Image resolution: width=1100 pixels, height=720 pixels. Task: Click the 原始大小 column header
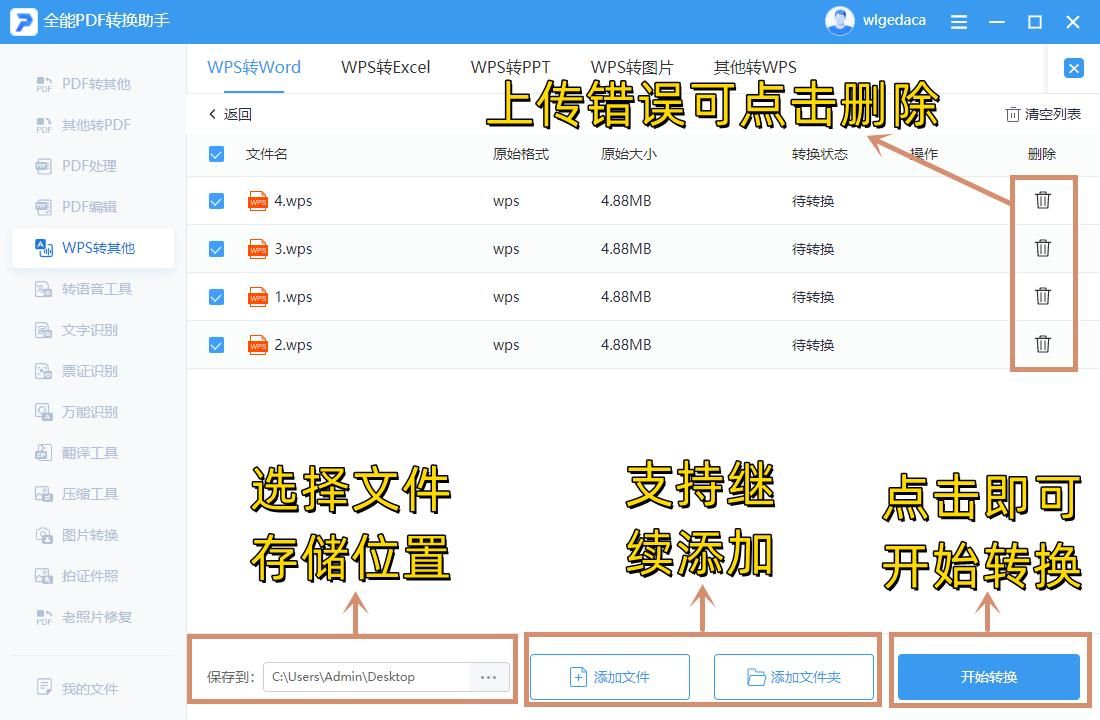pos(629,154)
